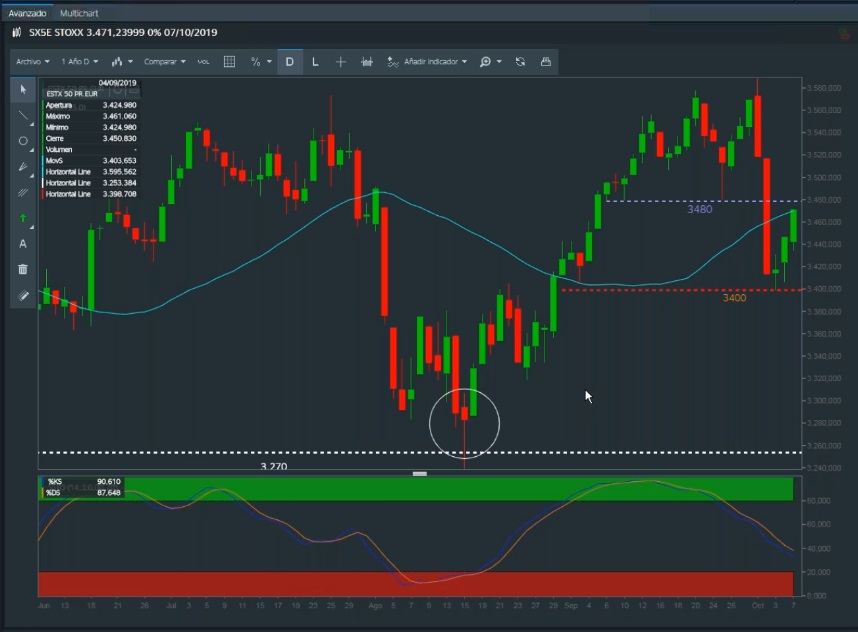Toggle the crosshair cursor icon
The height and width of the screenshot is (632, 858).
pos(340,62)
